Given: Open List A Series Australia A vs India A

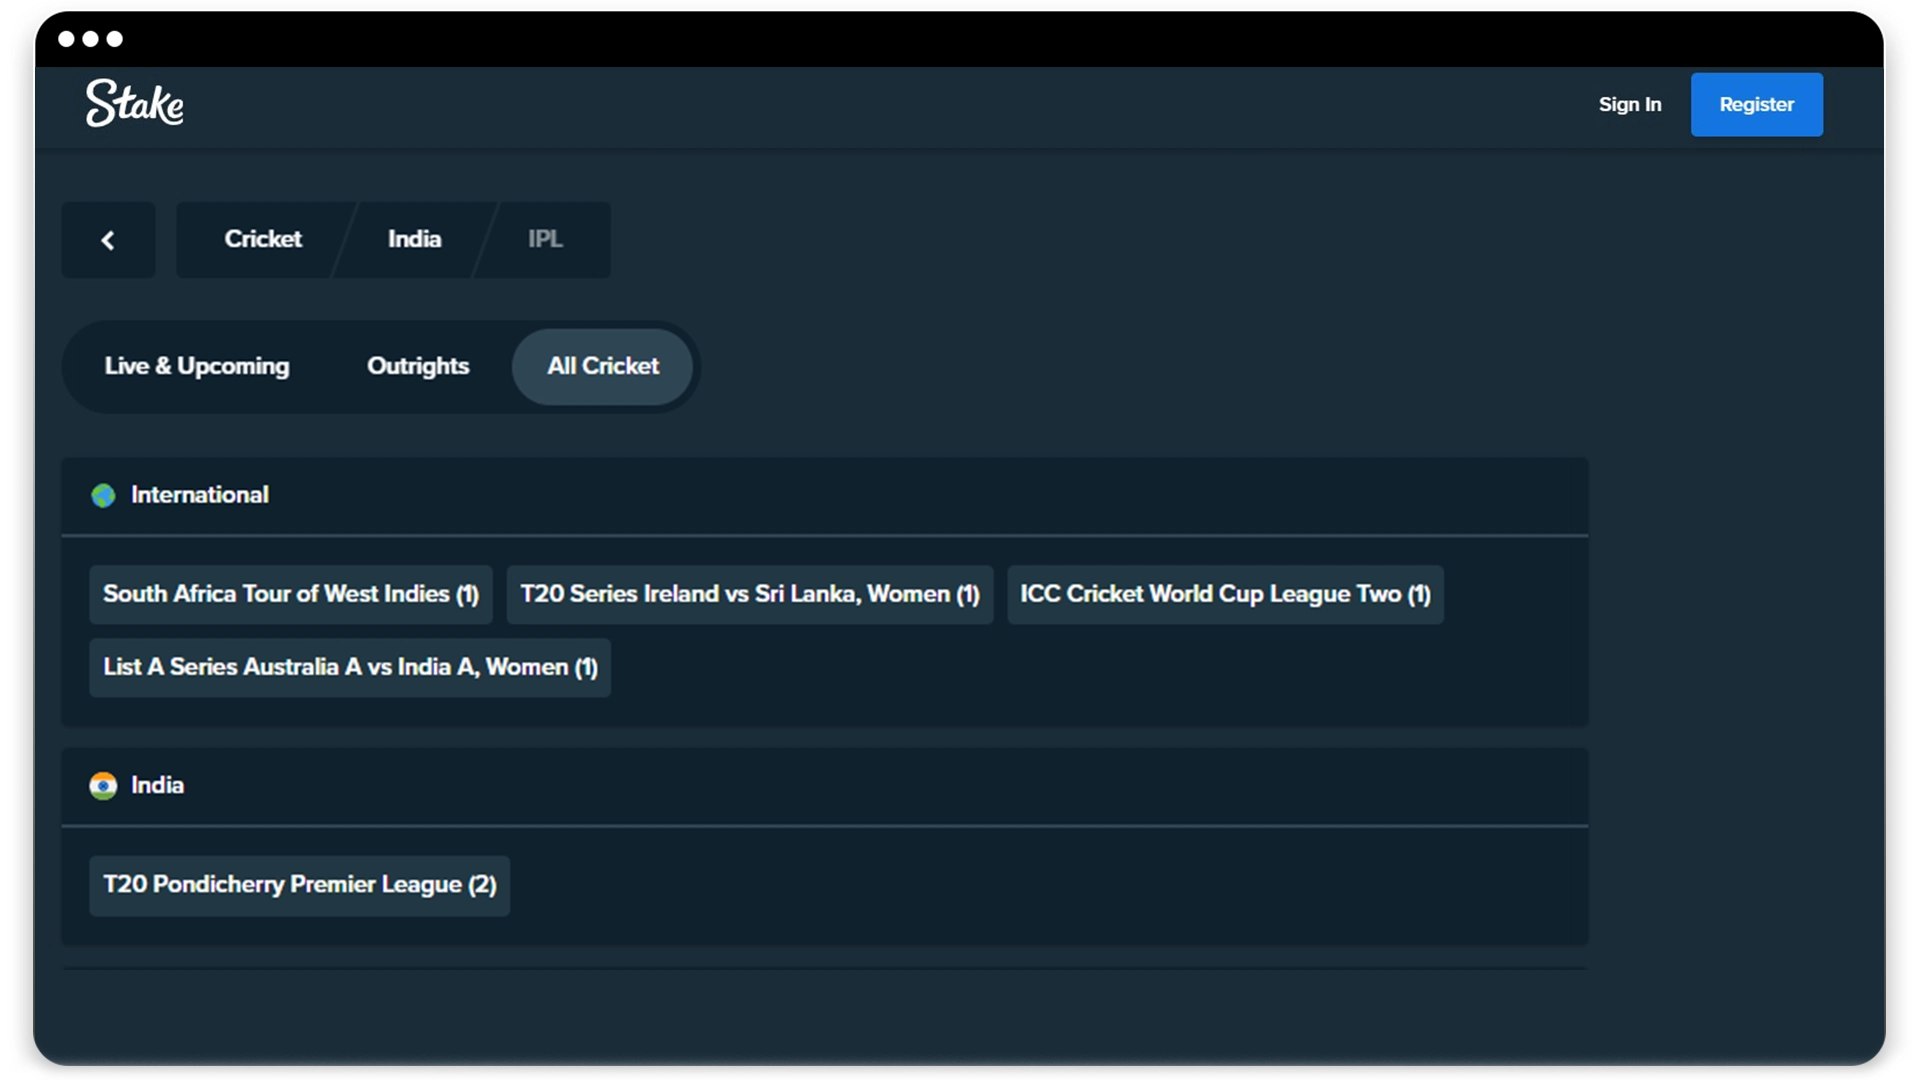Looking at the screenshot, I should tap(349, 667).
